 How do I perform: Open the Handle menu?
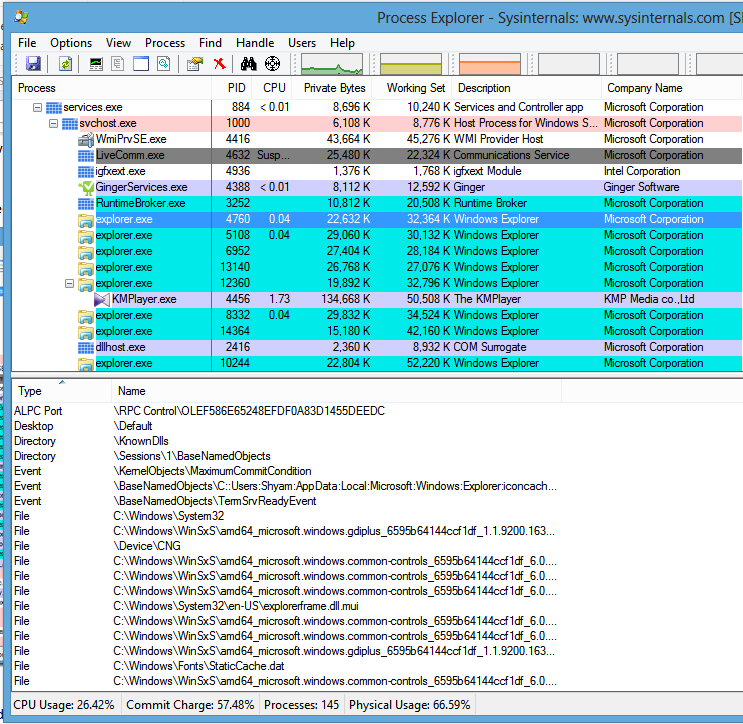coord(255,43)
